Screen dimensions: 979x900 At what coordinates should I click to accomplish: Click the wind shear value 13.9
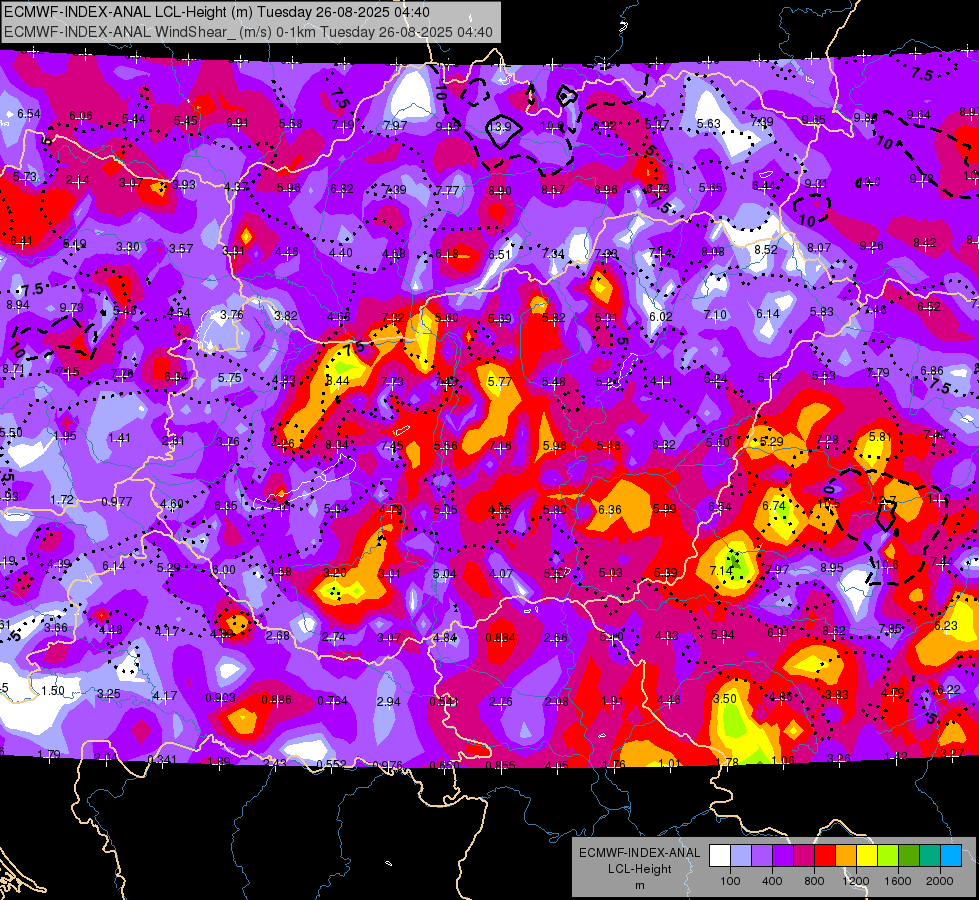point(500,127)
